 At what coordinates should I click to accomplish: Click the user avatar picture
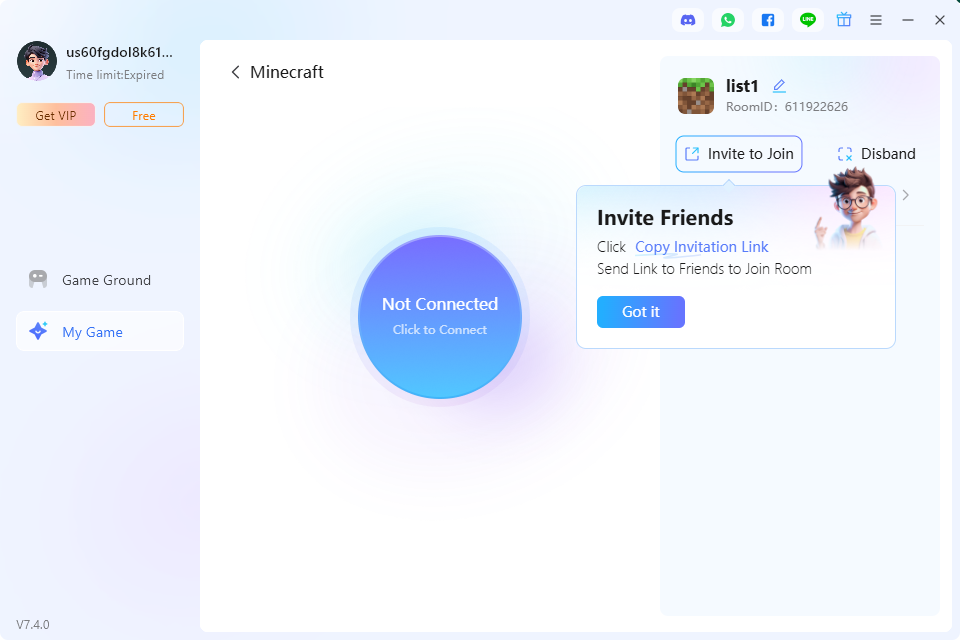coord(37,61)
